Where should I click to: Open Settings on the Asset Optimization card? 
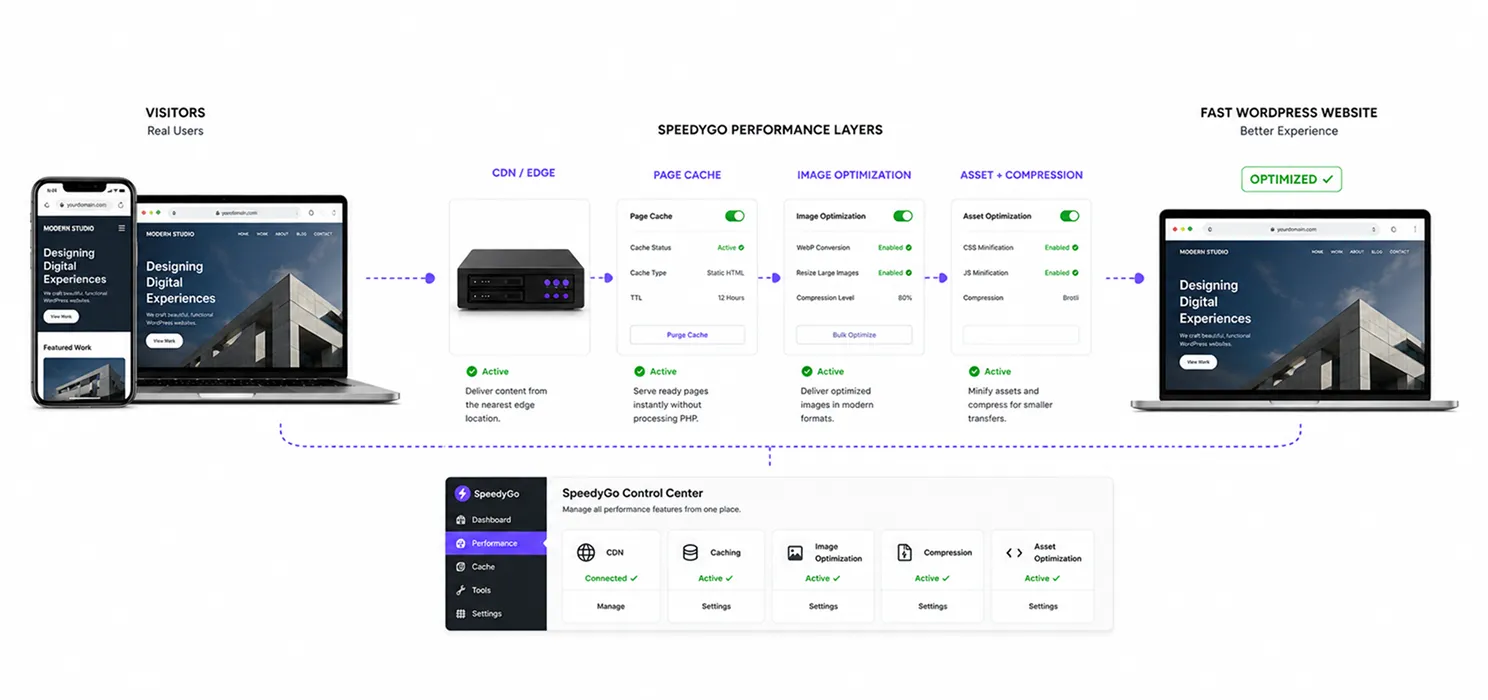pos(1043,606)
